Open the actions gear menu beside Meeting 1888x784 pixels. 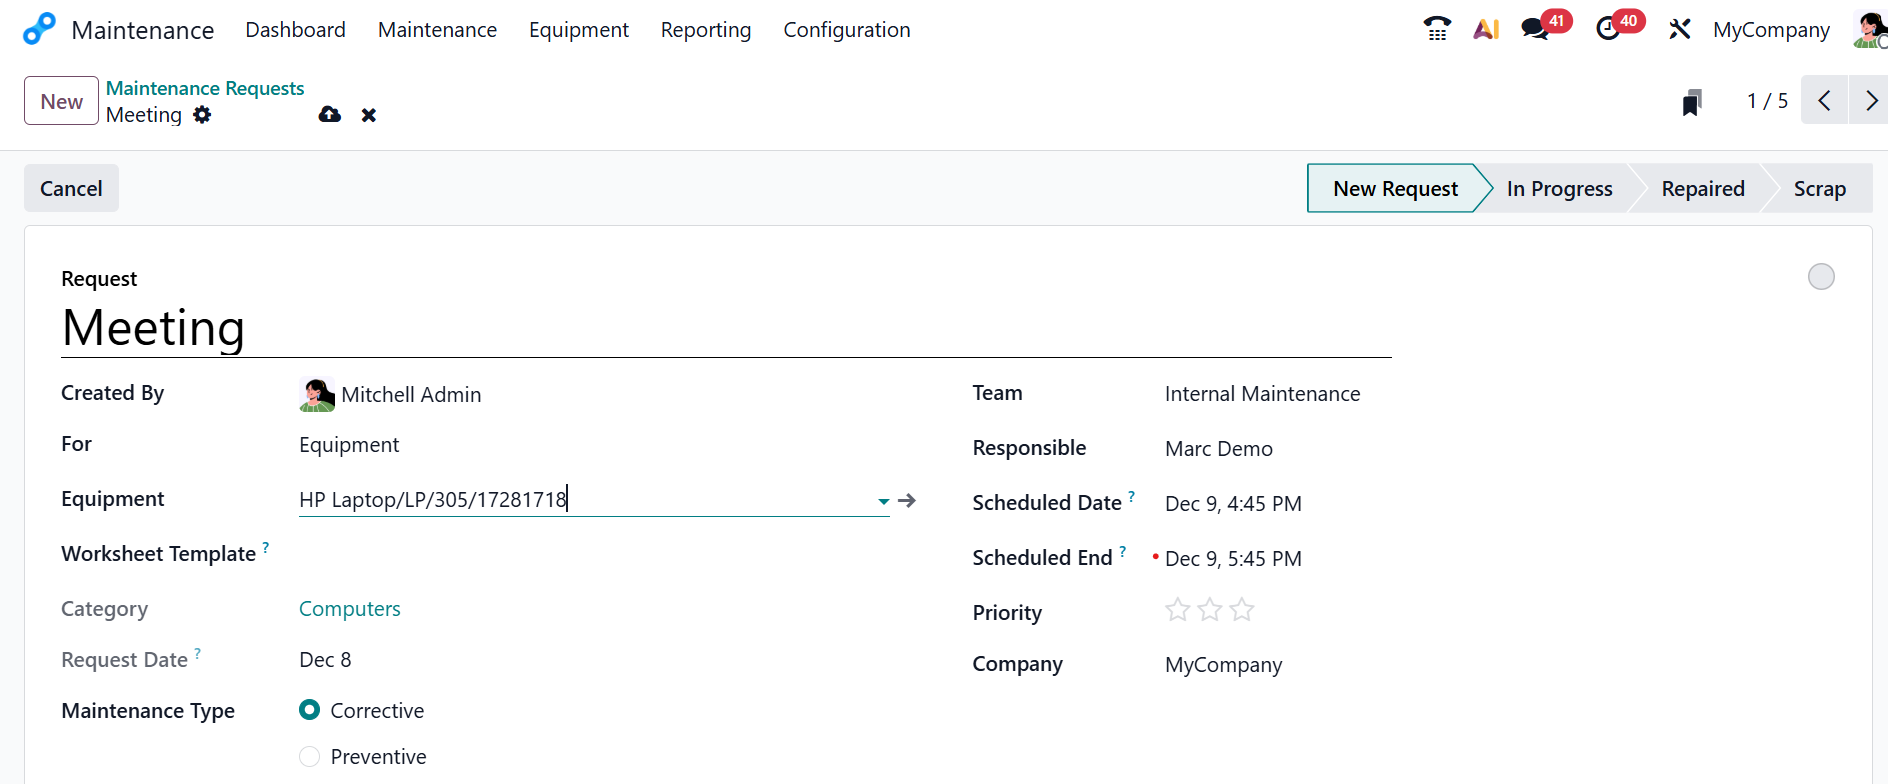(202, 115)
